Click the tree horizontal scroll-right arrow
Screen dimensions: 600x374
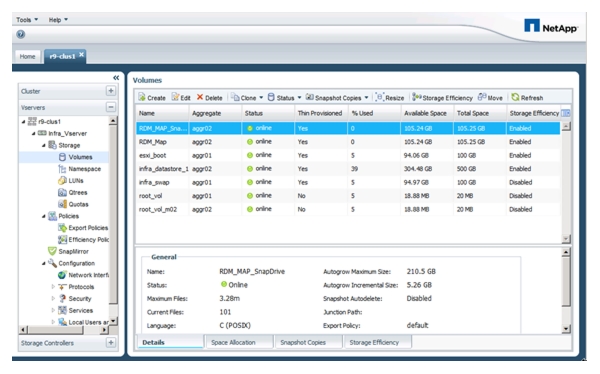click(104, 330)
